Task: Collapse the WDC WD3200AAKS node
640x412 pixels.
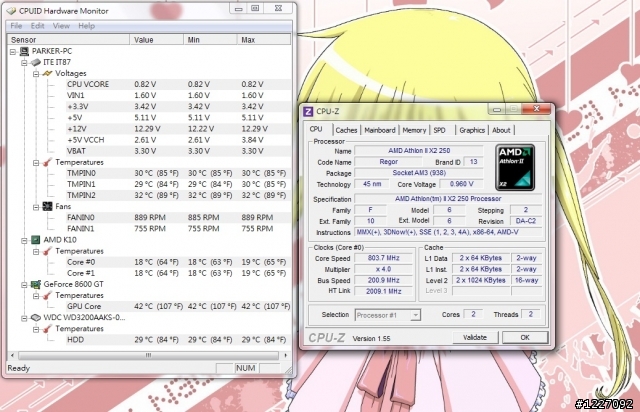Action: (x=24, y=318)
